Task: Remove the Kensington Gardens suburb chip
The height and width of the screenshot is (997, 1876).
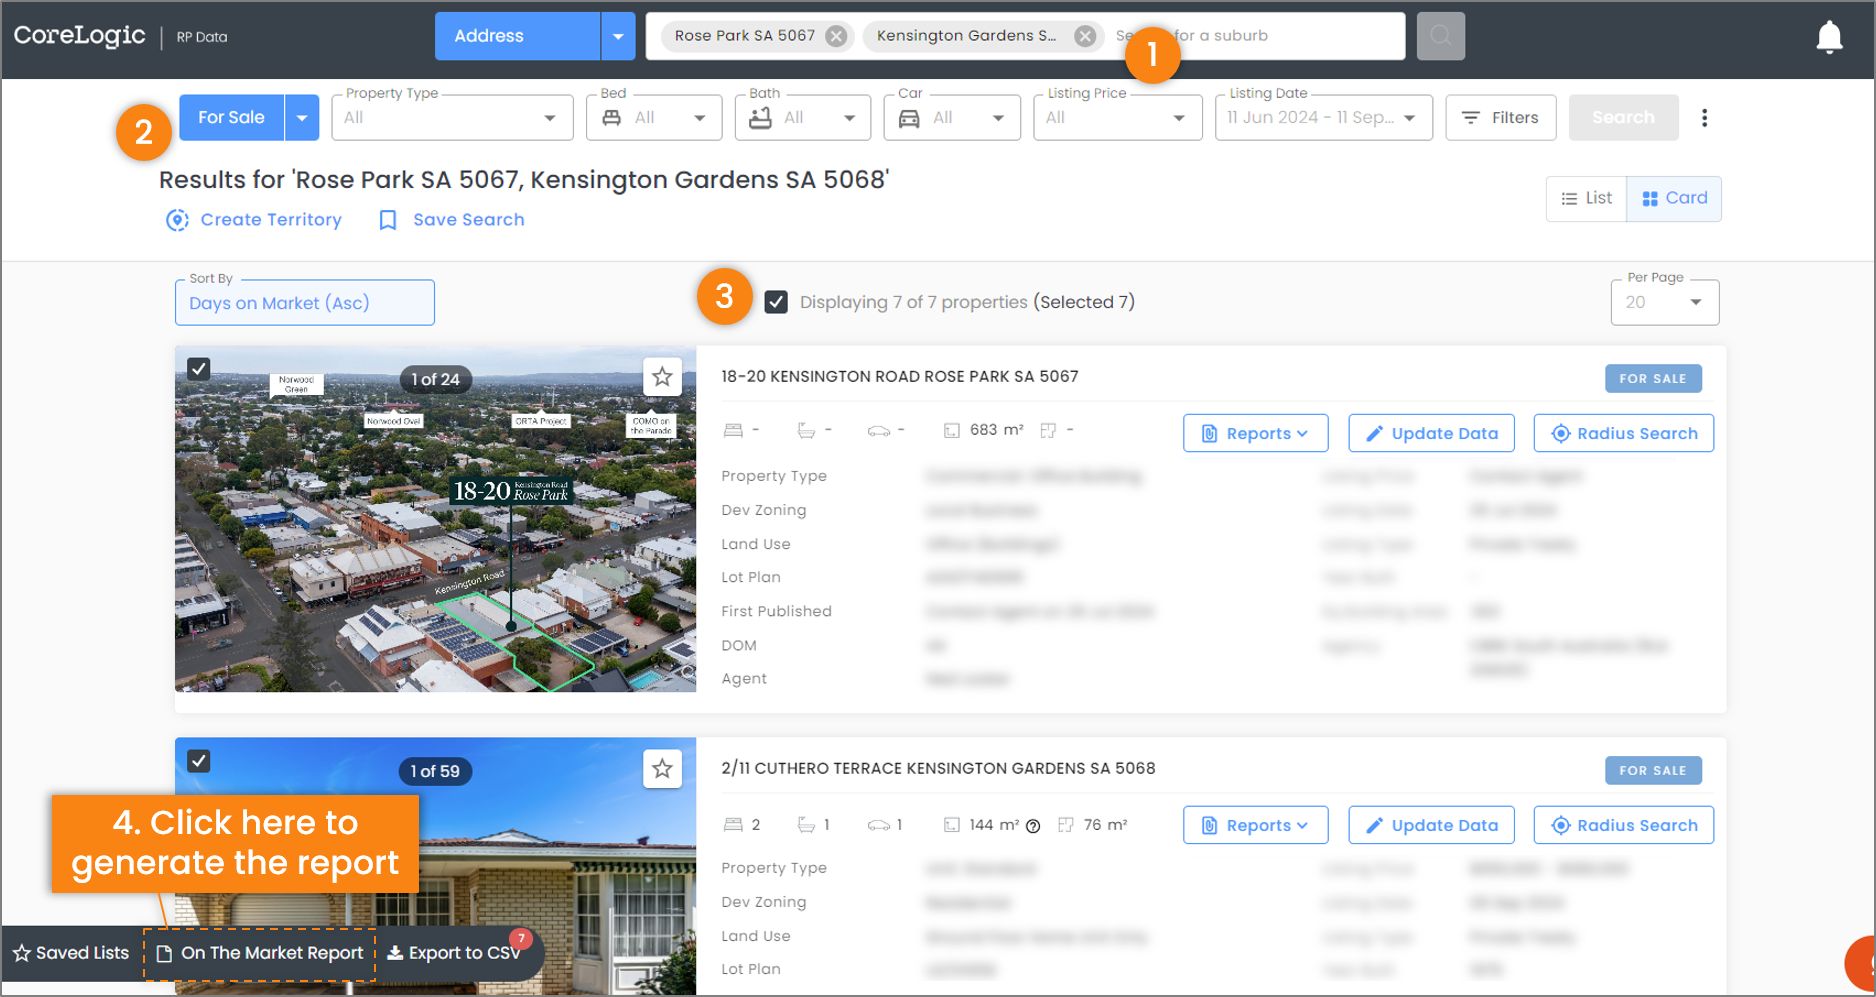Action: coord(1085,36)
